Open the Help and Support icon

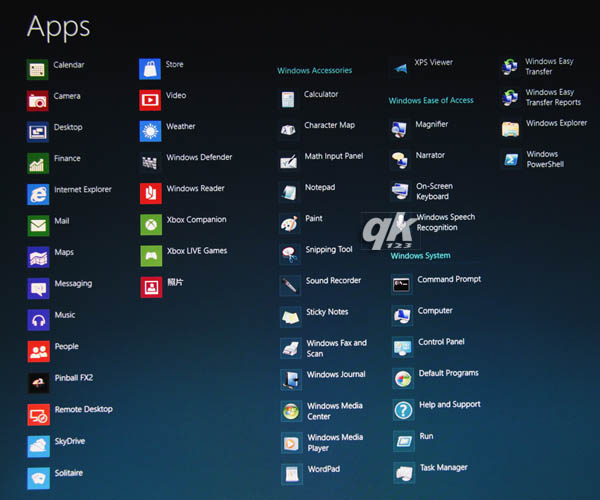point(403,410)
